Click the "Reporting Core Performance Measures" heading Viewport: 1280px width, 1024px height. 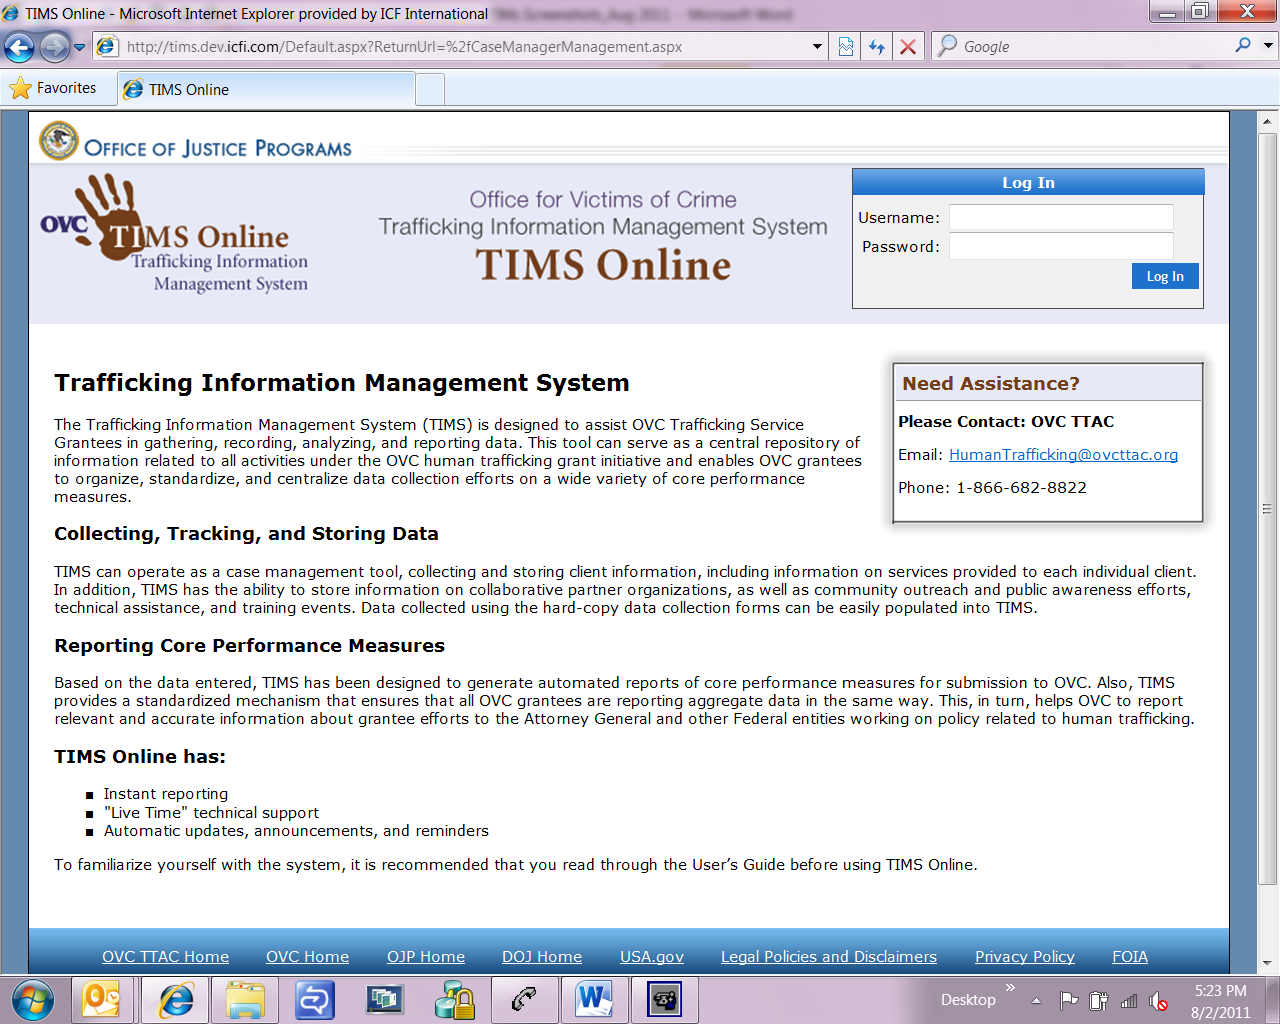(x=249, y=646)
